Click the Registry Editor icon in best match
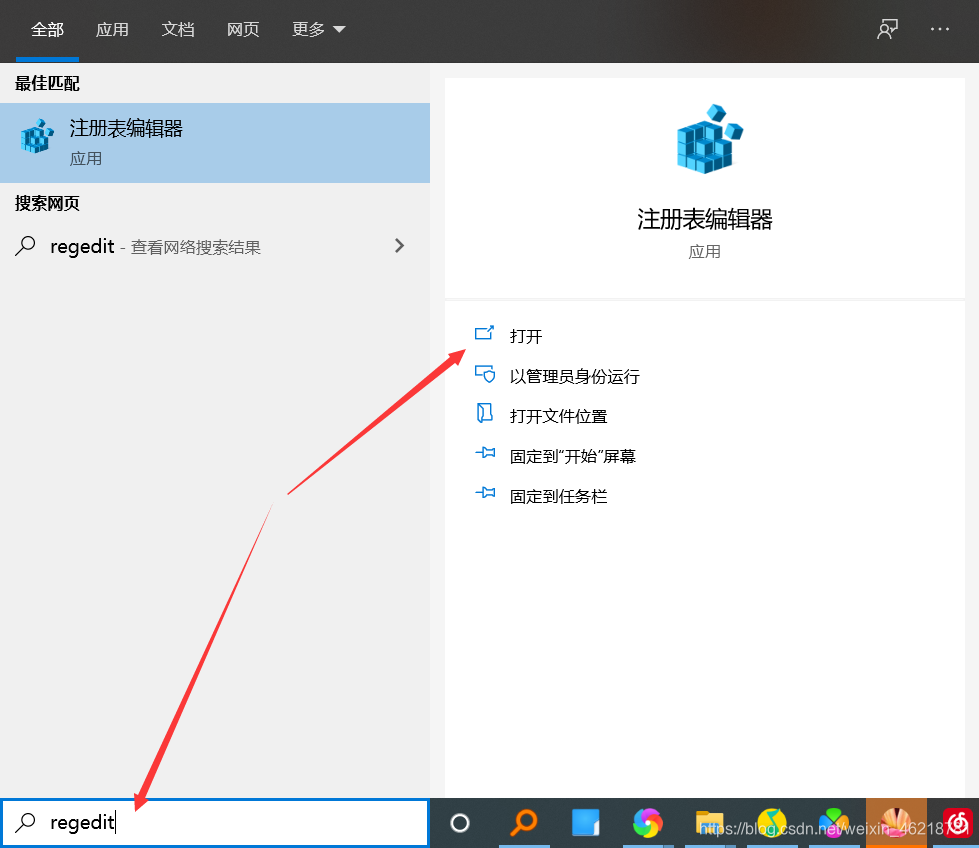Screen dimensions: 979x848 [x=37, y=136]
